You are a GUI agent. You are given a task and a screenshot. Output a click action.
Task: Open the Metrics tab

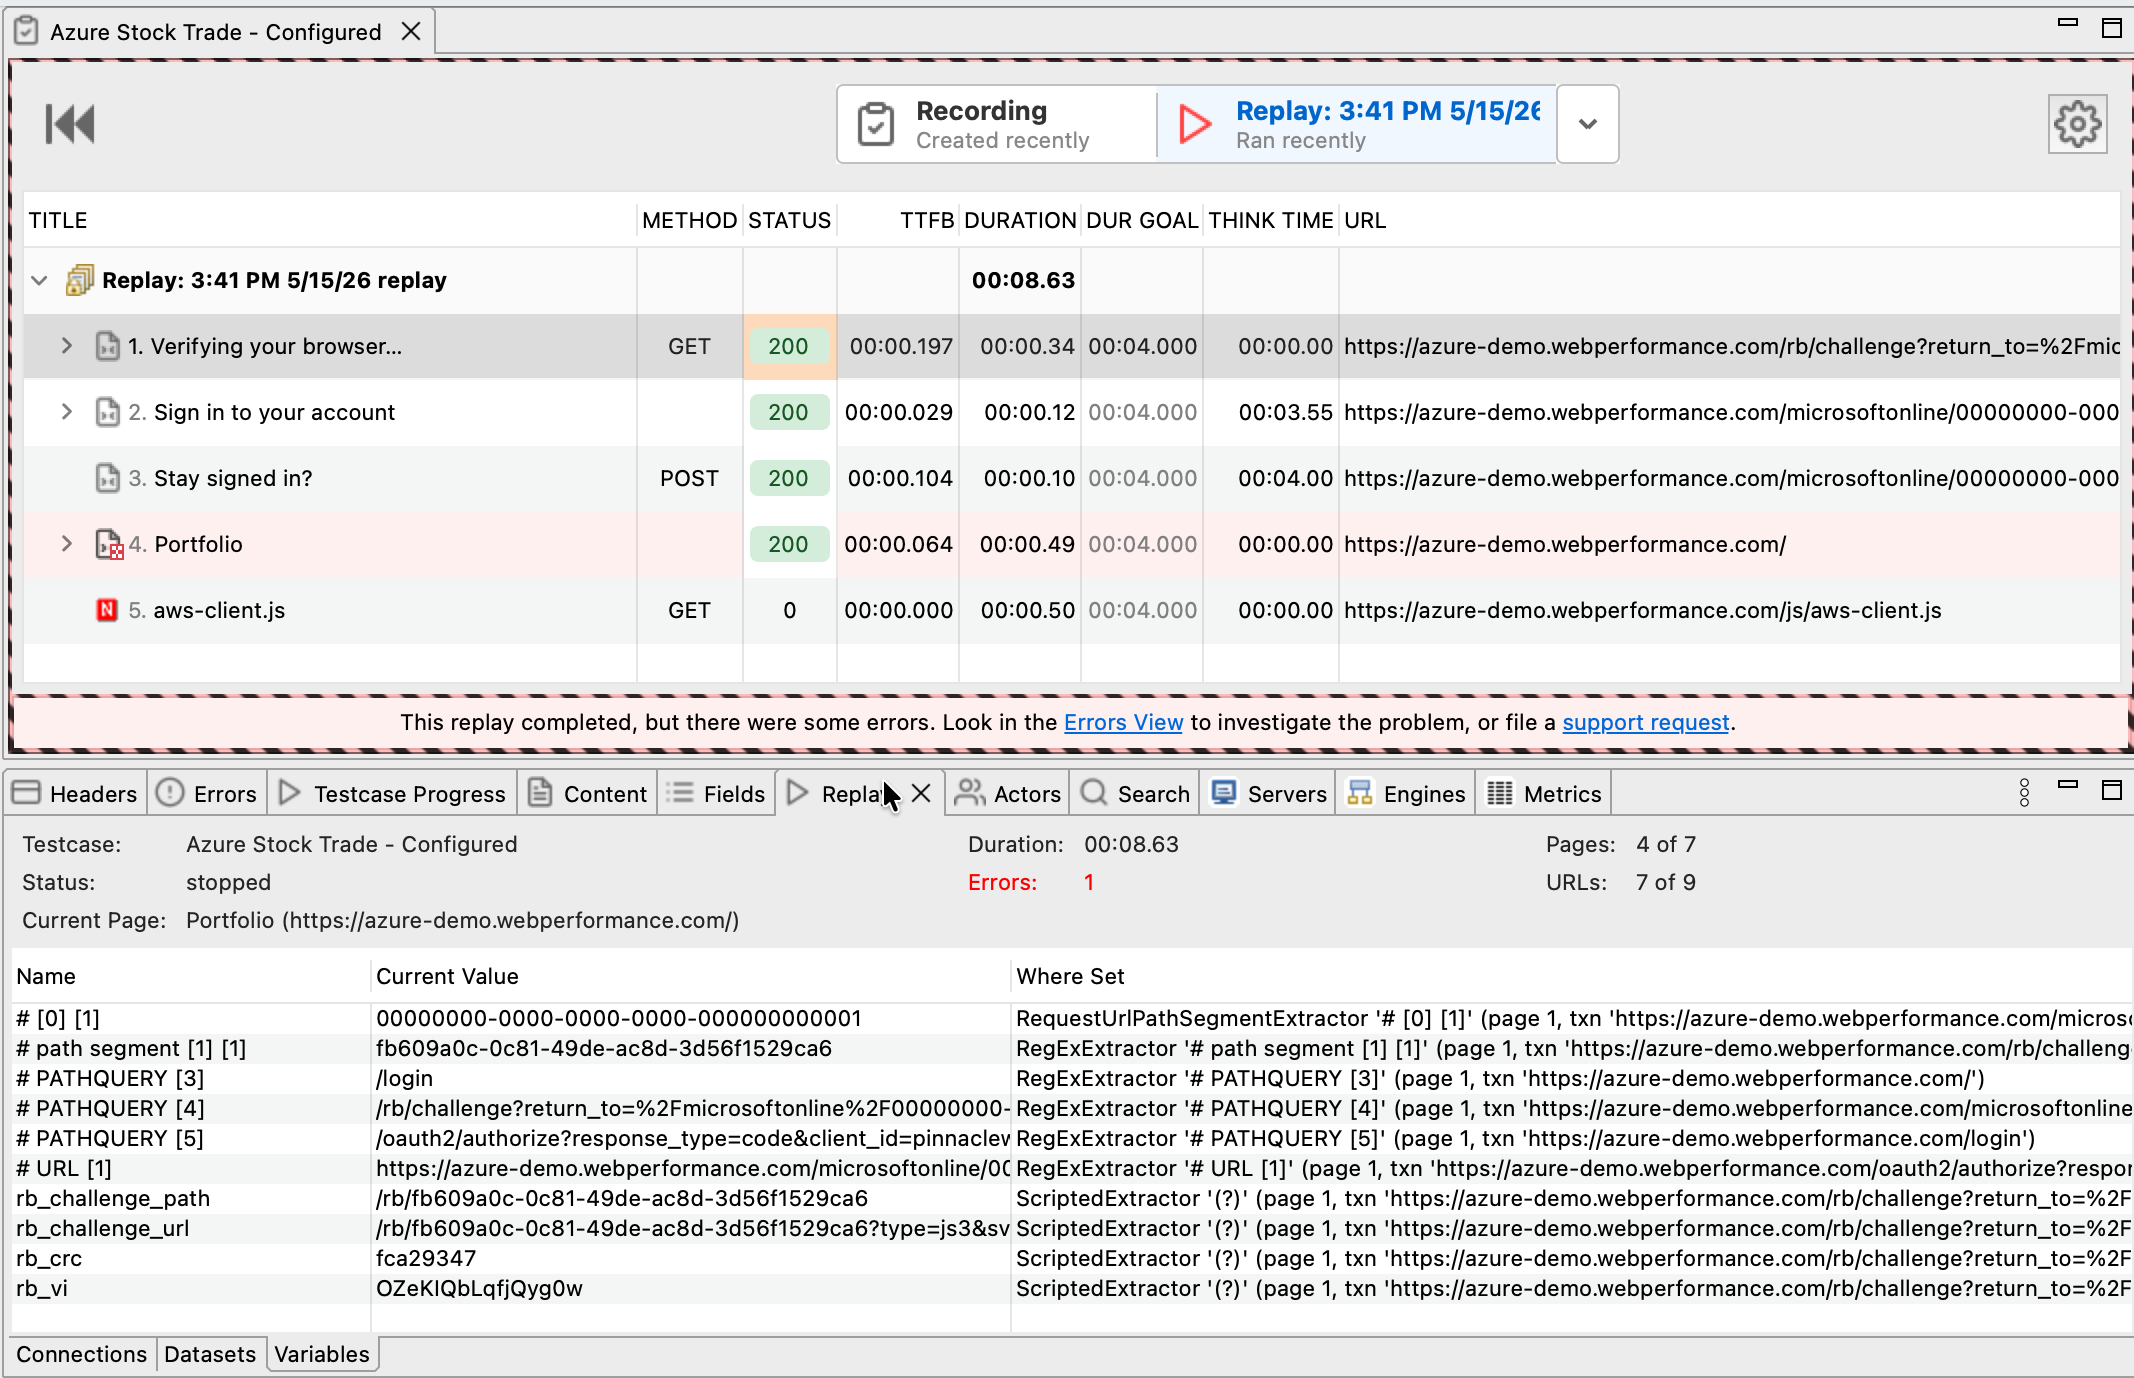click(x=1544, y=794)
